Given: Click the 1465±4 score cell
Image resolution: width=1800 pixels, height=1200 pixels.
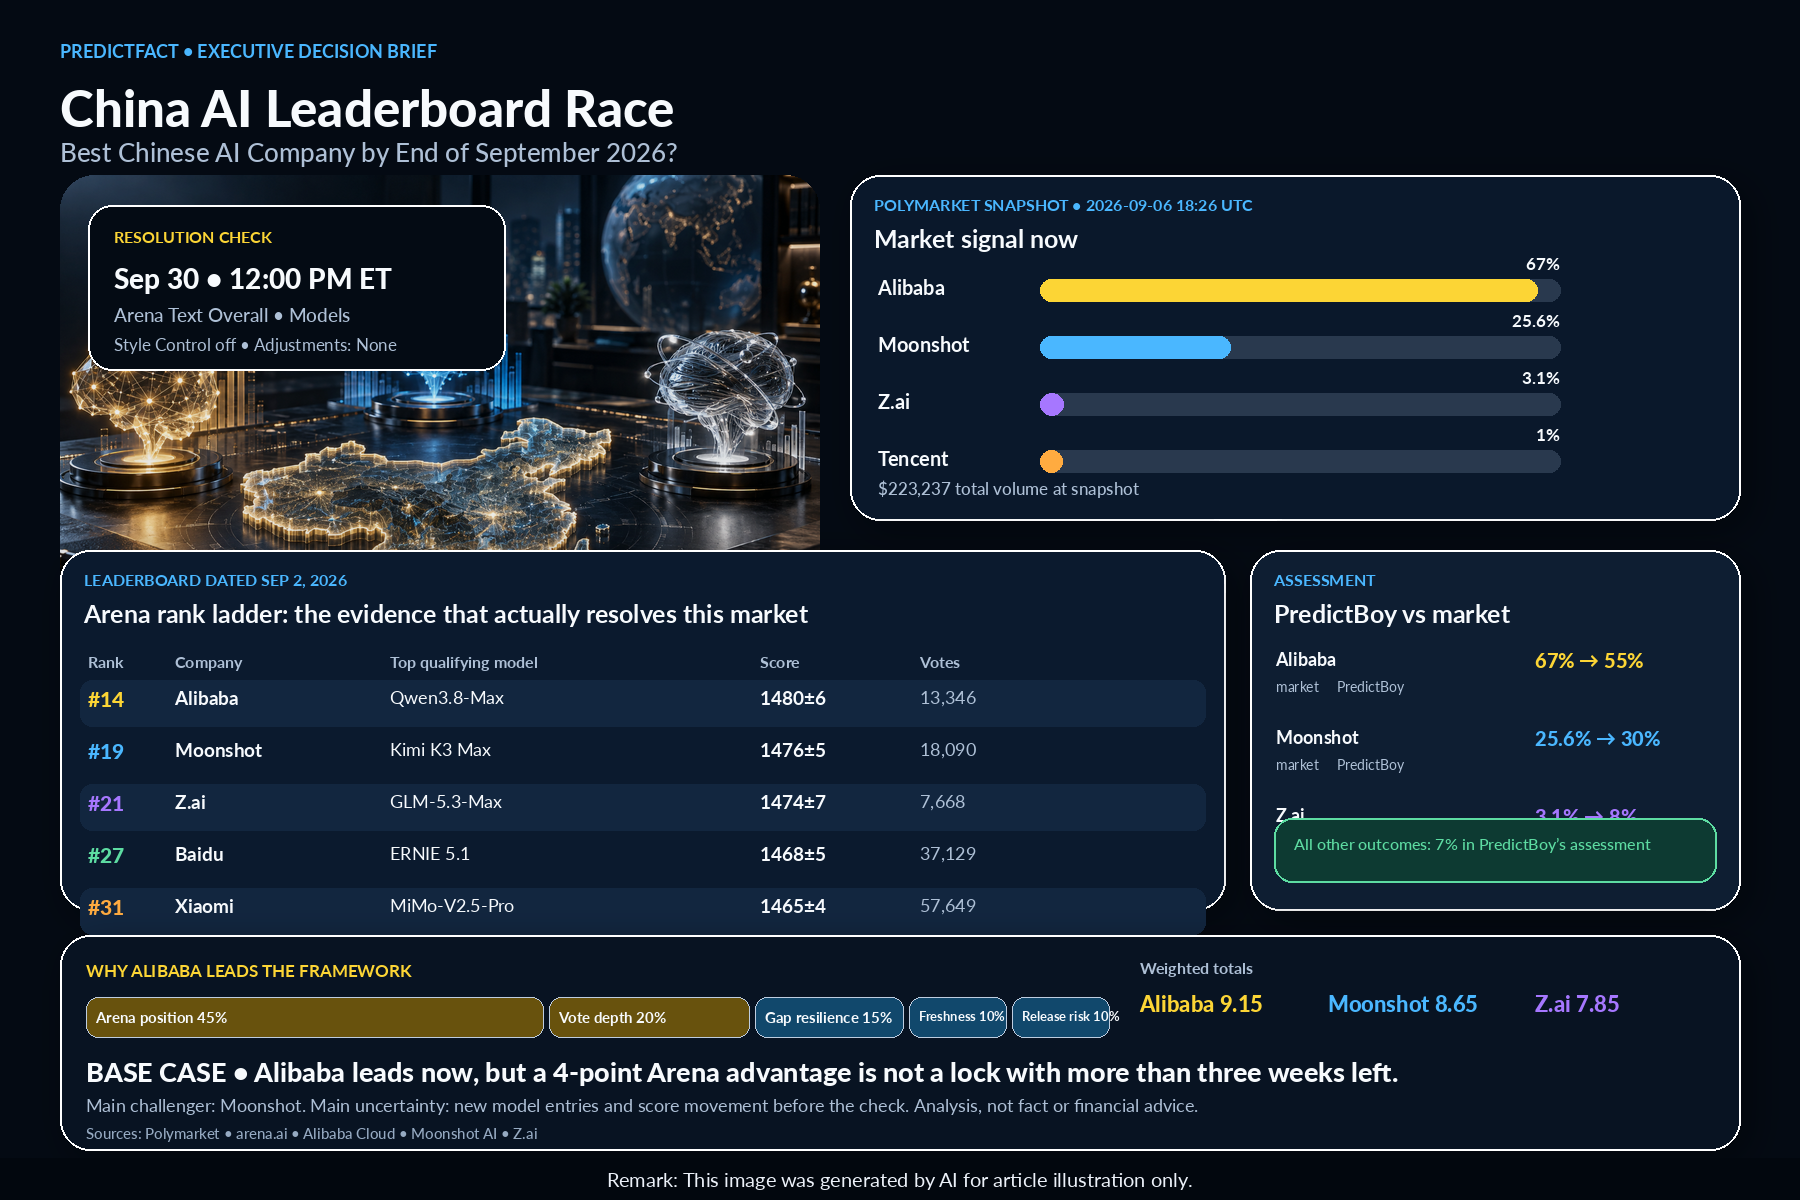Looking at the screenshot, I should 793,906.
